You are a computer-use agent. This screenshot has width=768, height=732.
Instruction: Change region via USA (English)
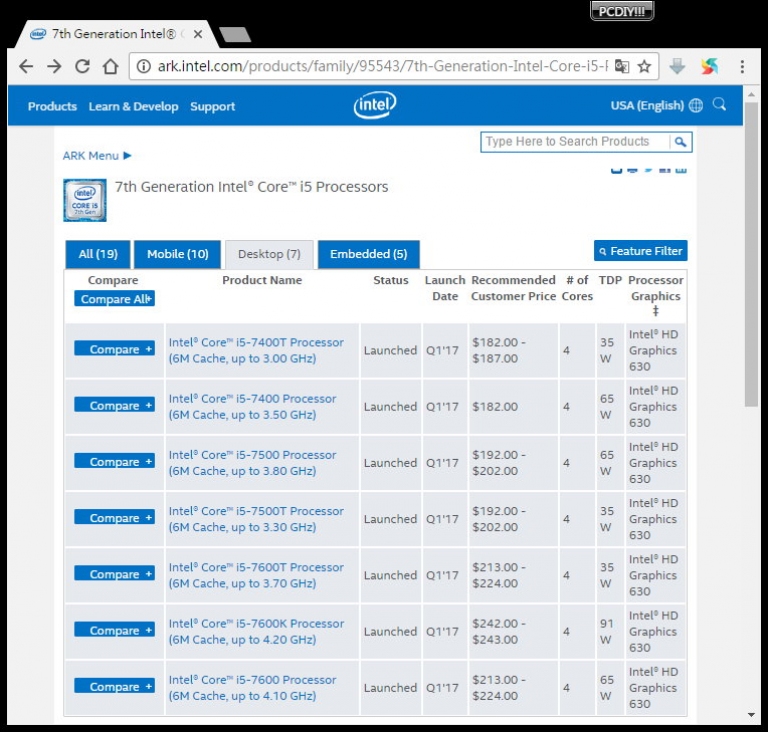click(647, 105)
